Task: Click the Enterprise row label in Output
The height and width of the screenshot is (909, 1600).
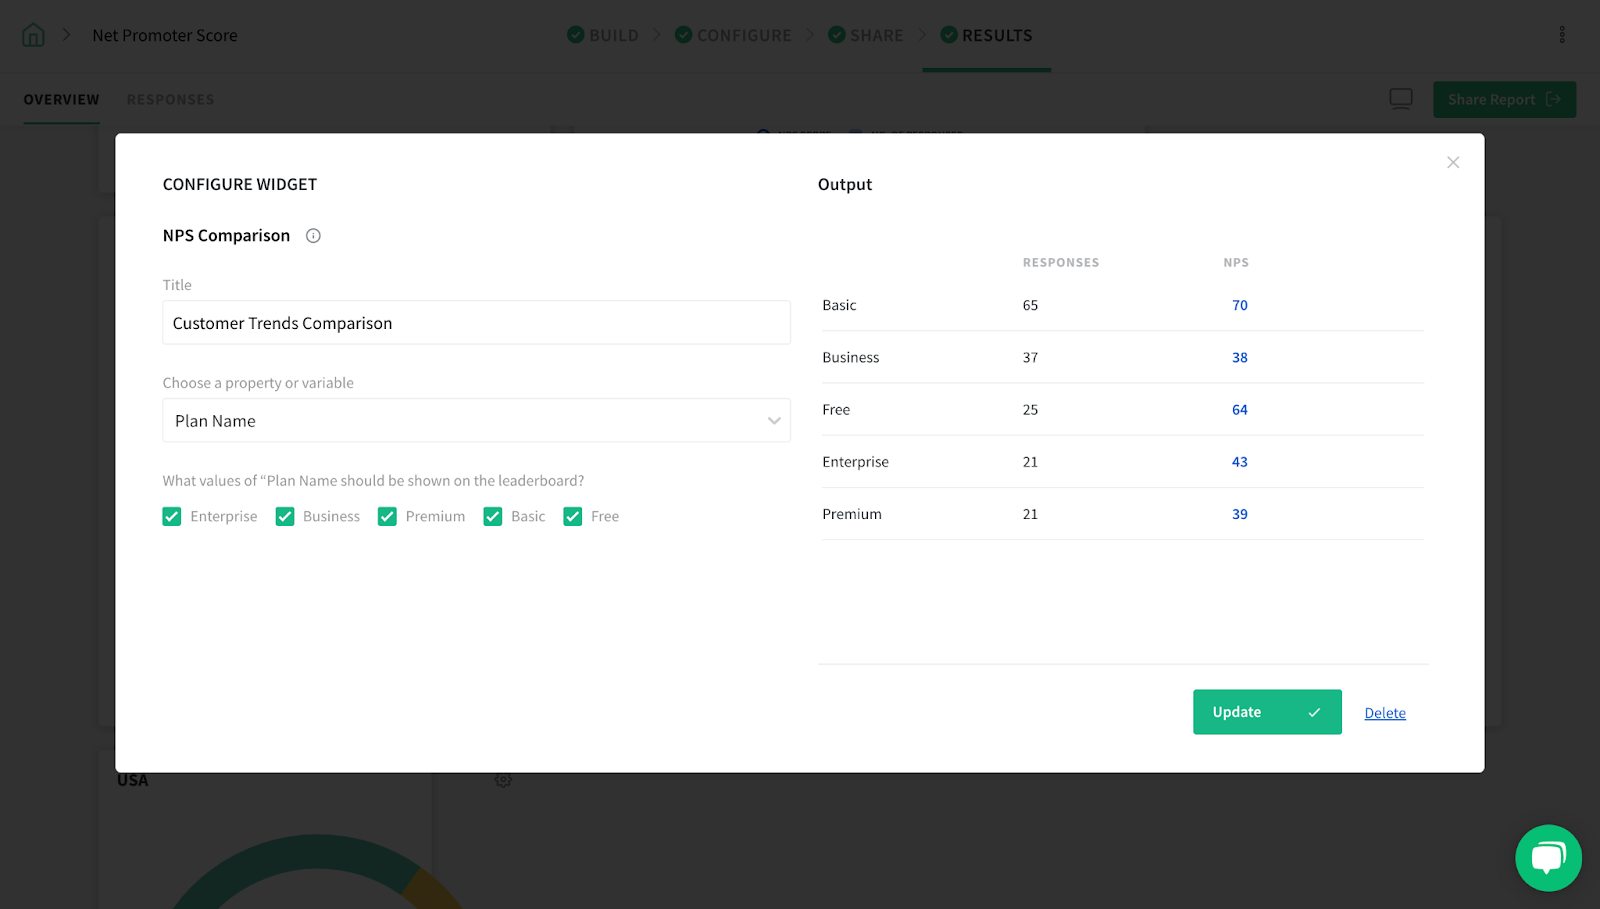Action: [855, 462]
